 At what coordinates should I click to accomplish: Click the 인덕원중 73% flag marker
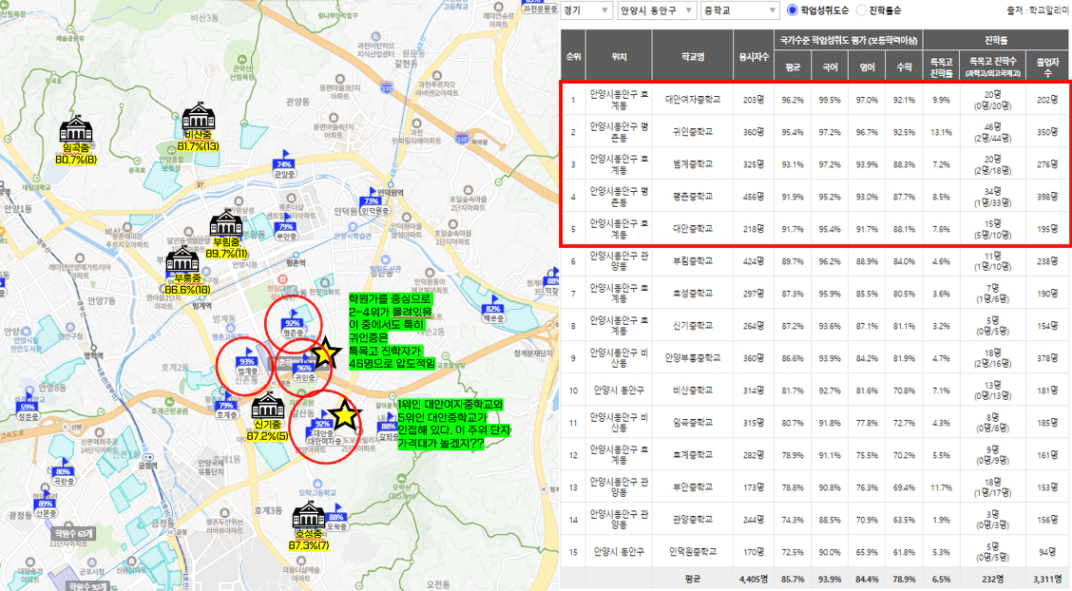click(x=373, y=202)
